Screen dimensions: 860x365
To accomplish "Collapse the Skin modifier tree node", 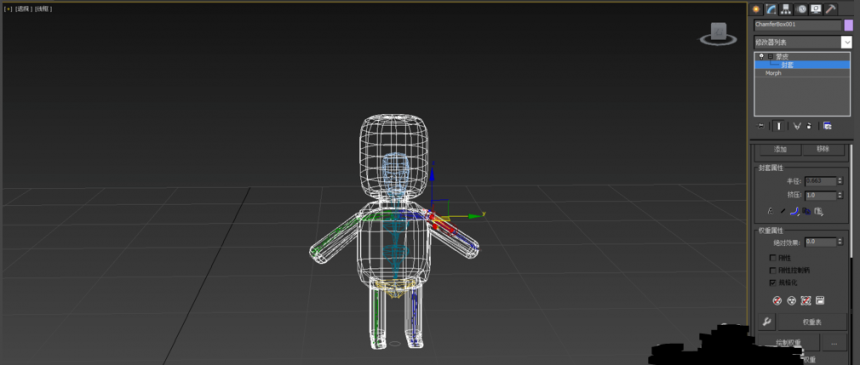I will point(770,57).
